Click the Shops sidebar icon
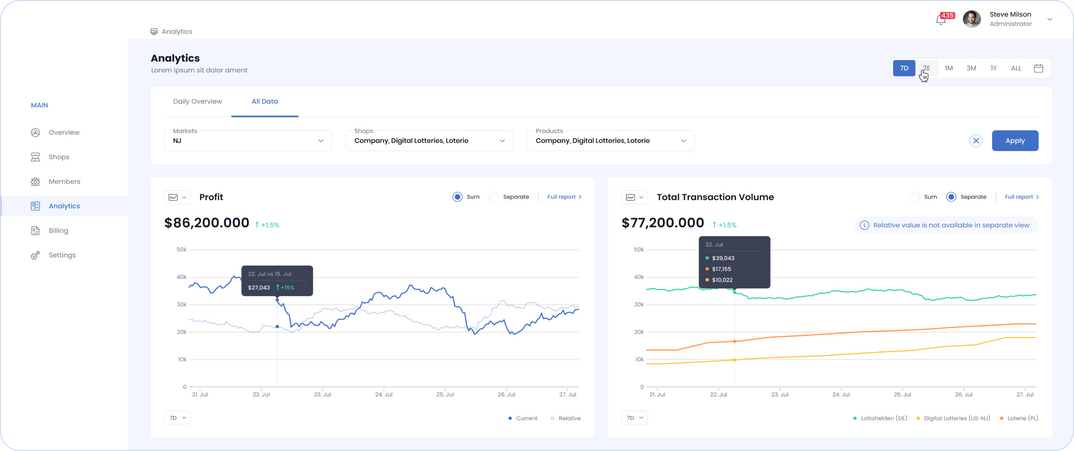 click(35, 157)
